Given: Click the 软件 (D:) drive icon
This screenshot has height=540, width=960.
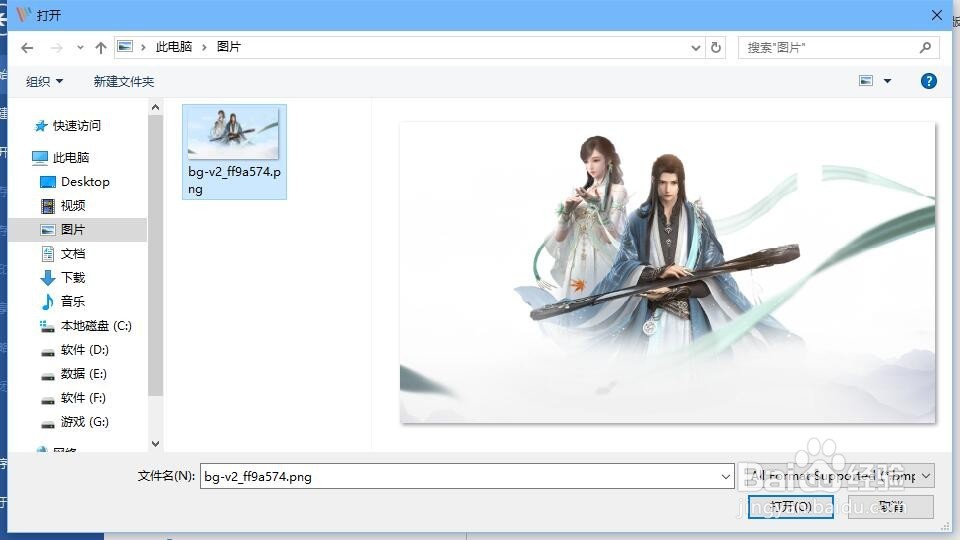Looking at the screenshot, I should click(48, 352).
